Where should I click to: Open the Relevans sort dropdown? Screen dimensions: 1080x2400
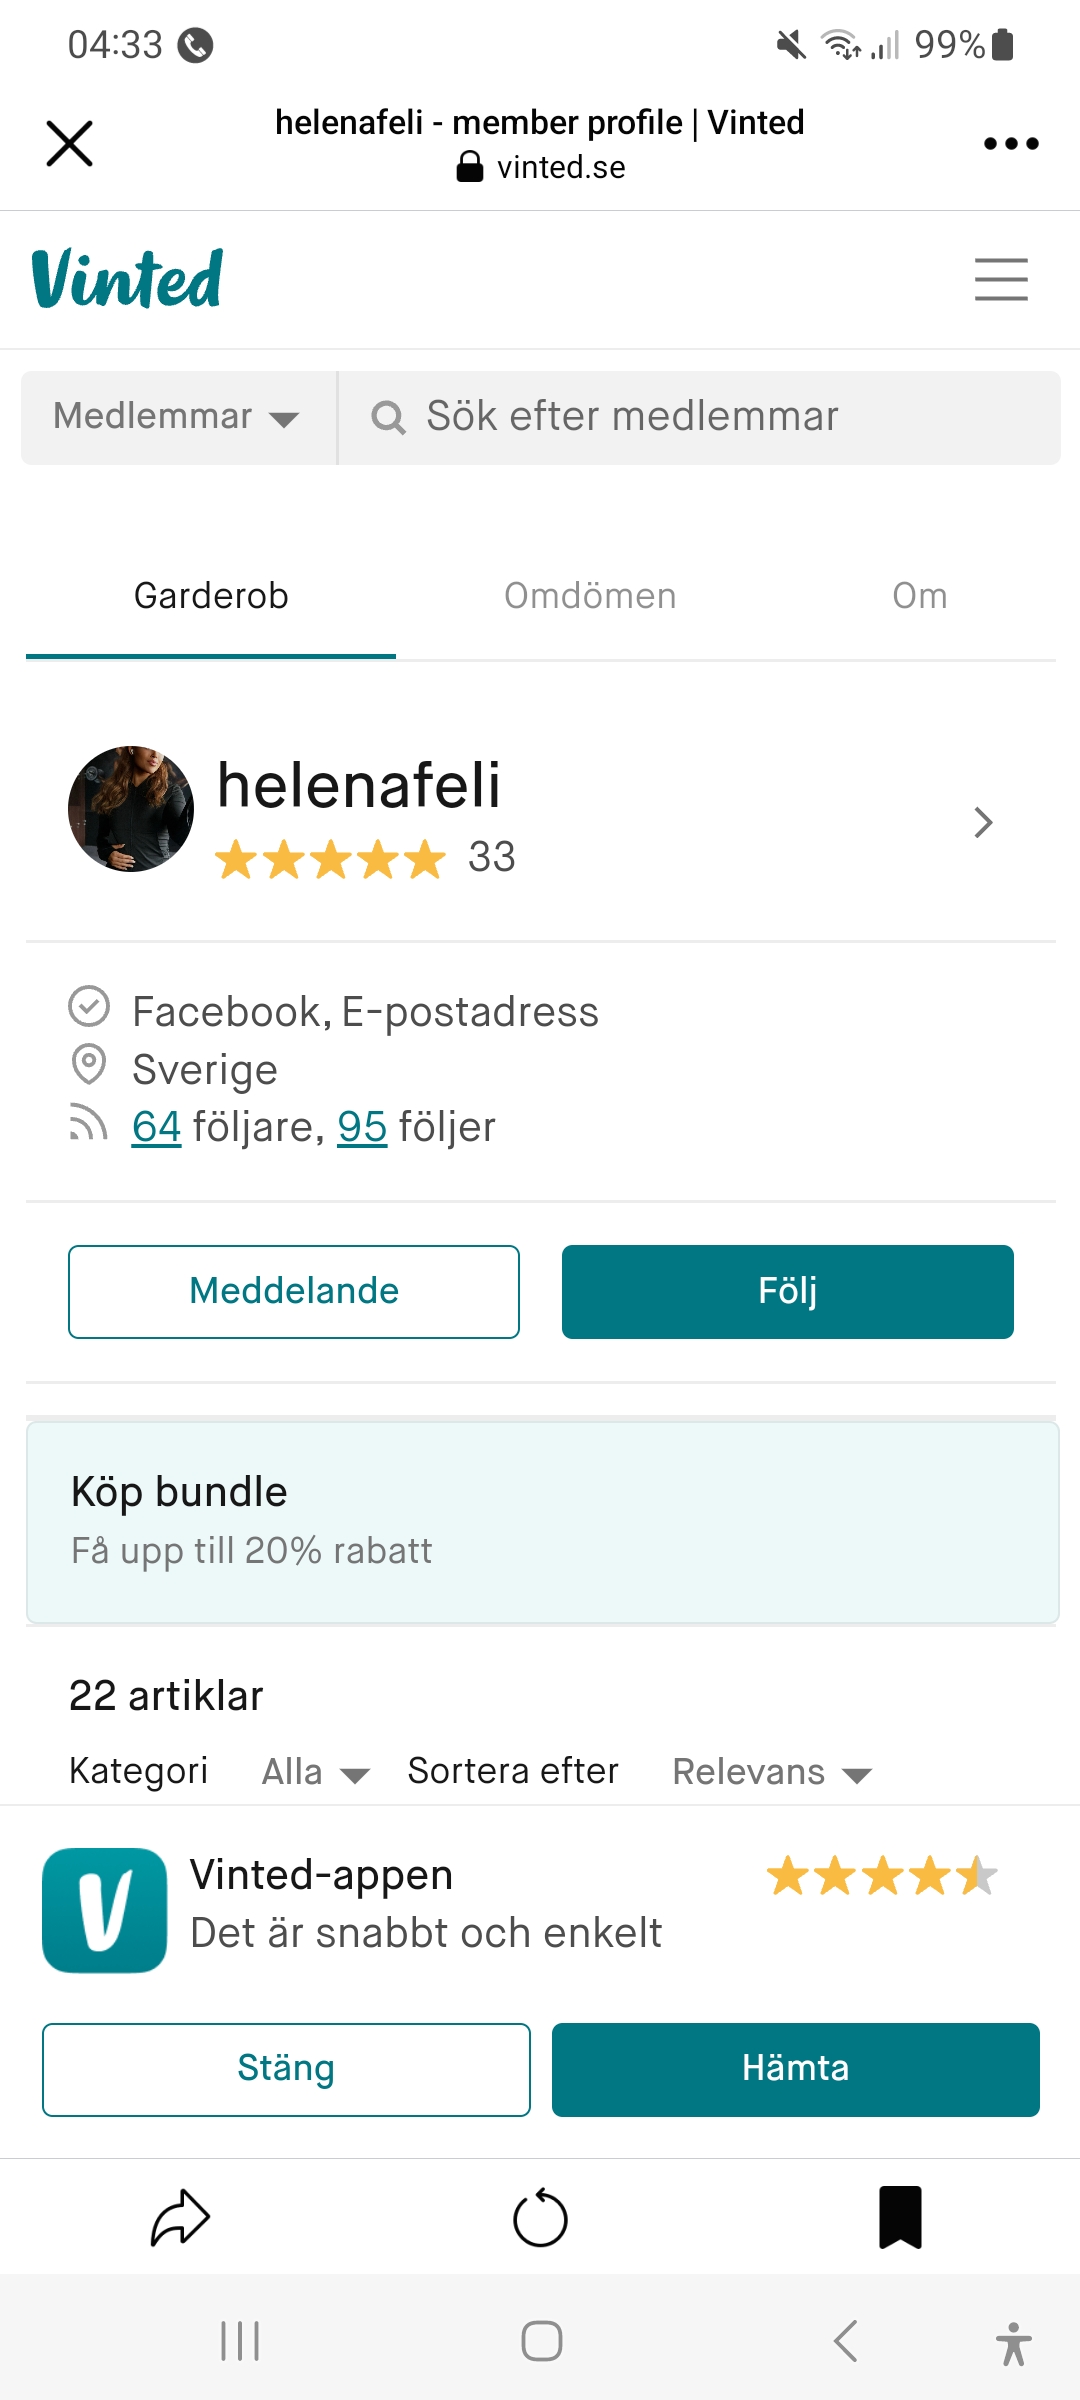pos(771,1772)
